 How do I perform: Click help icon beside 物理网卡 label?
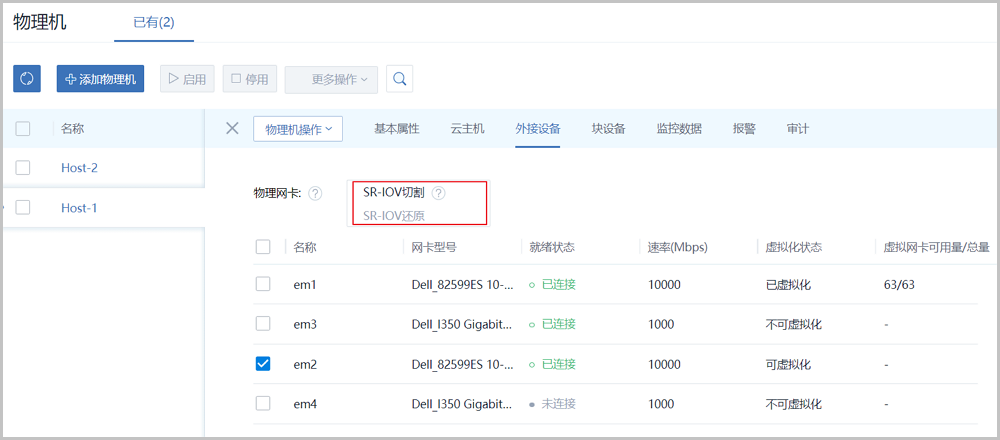[x=315, y=193]
